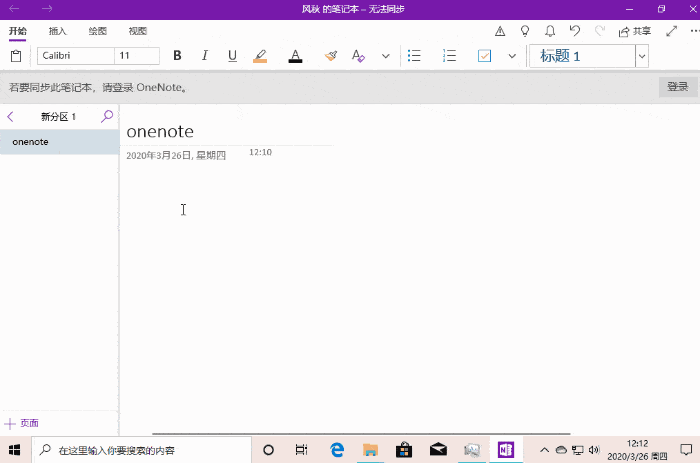Go forward with the title bar arrow
This screenshot has height=463, width=700.
tap(47, 8)
